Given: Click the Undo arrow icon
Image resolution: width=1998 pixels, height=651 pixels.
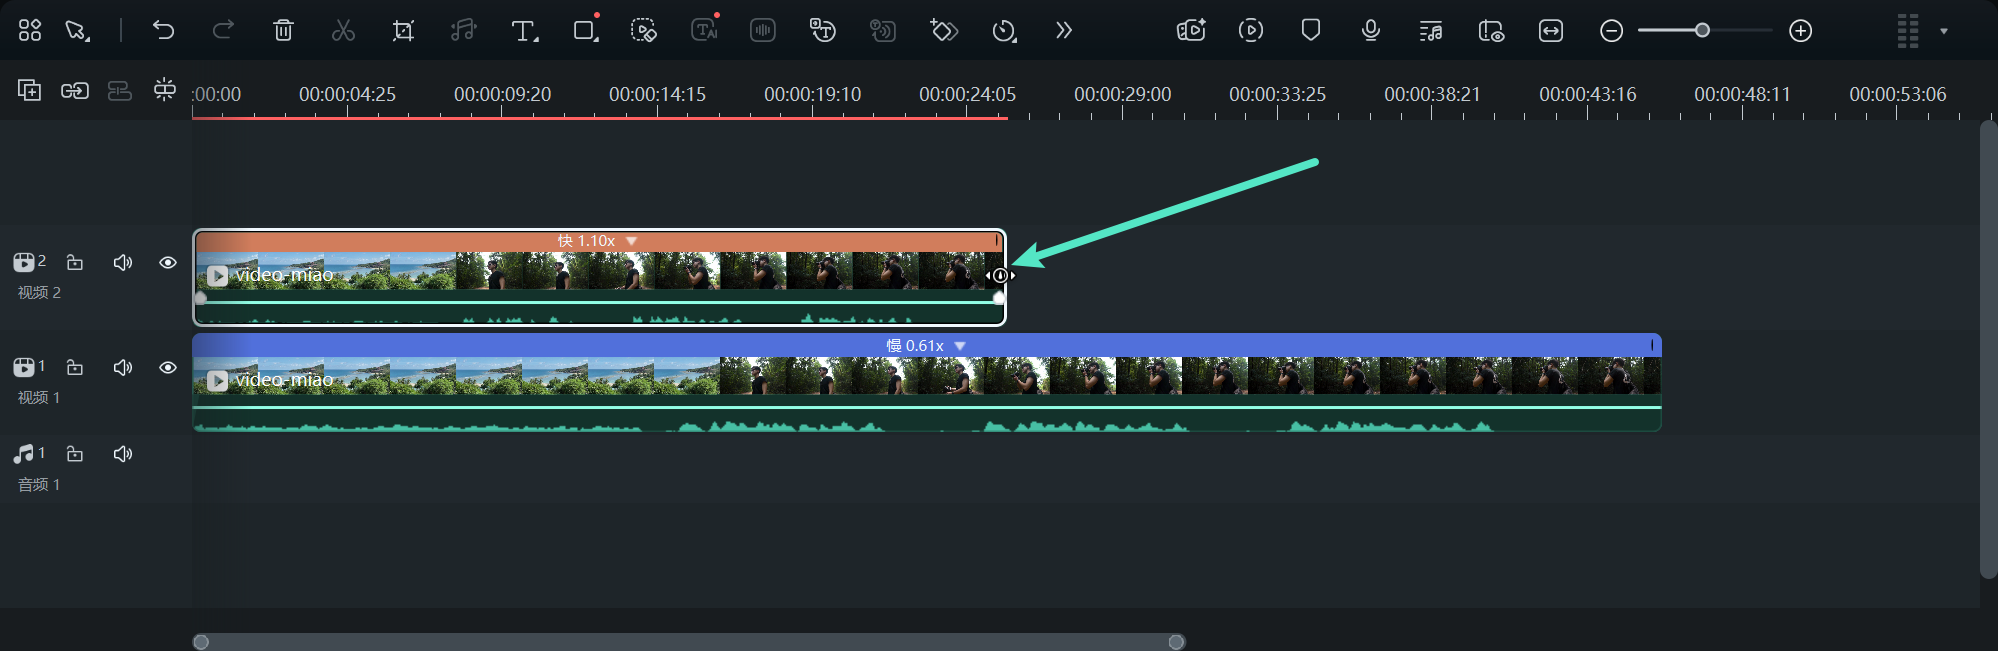Looking at the screenshot, I should (x=163, y=30).
